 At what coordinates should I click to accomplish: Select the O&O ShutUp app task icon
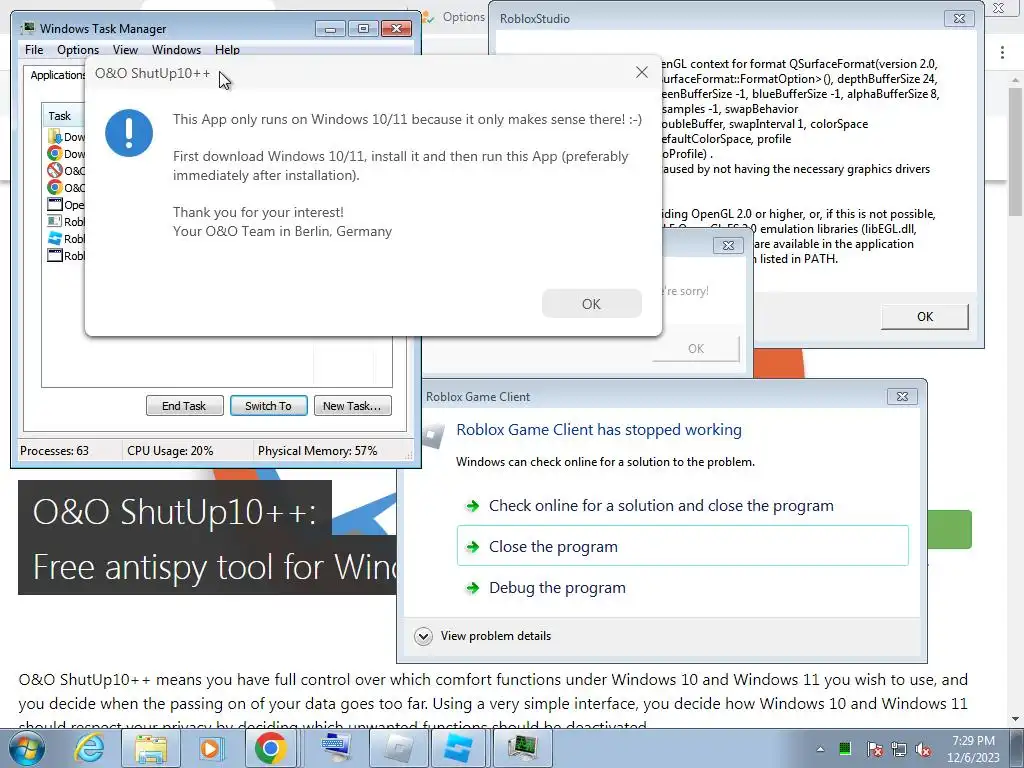pos(55,170)
